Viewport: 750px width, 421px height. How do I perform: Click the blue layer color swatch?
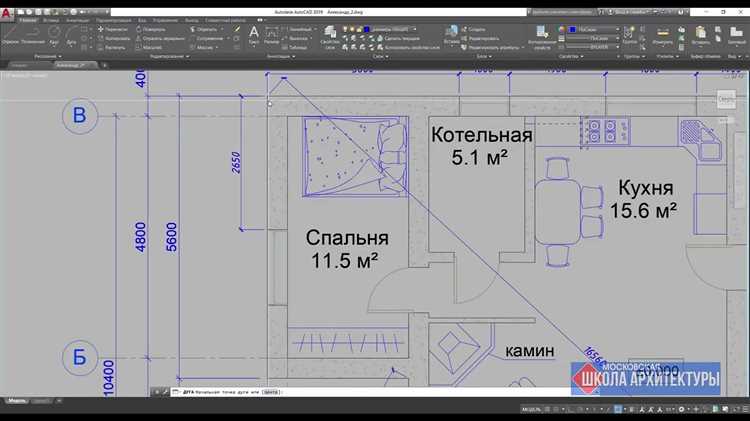point(367,30)
